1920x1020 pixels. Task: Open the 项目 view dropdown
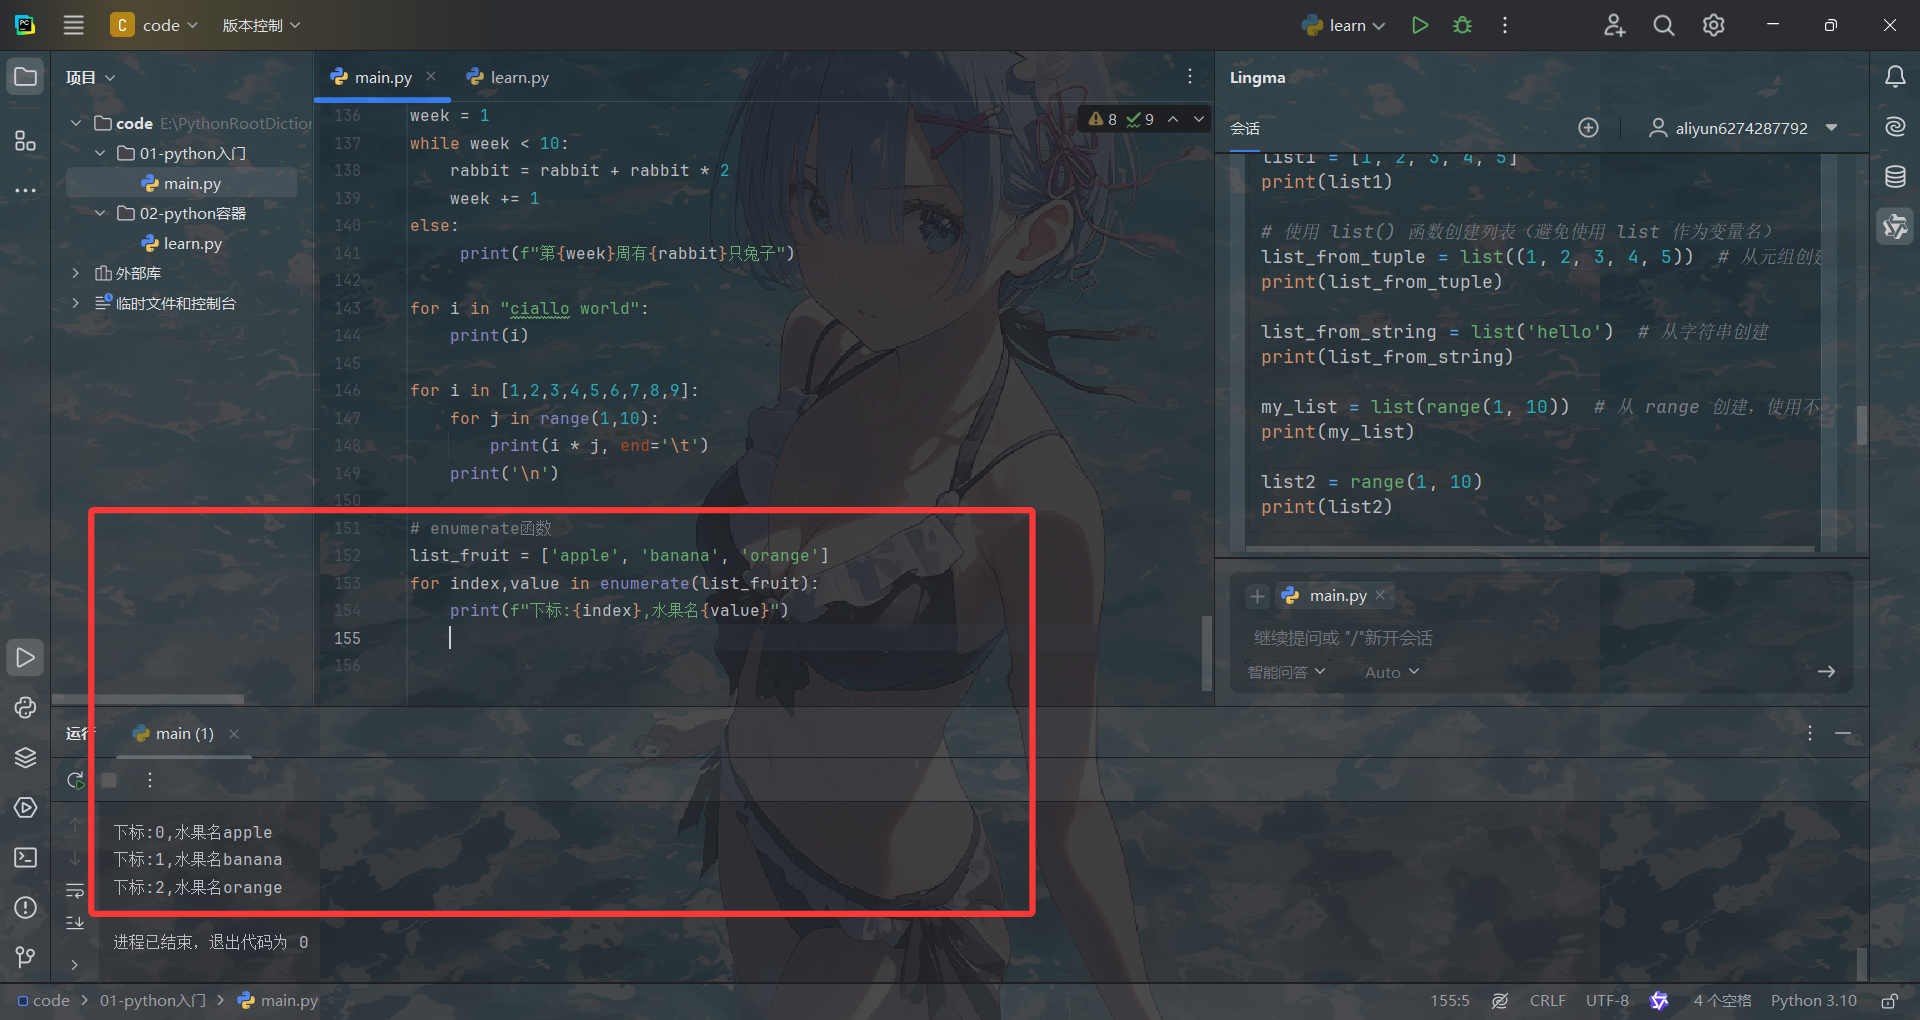(90, 77)
